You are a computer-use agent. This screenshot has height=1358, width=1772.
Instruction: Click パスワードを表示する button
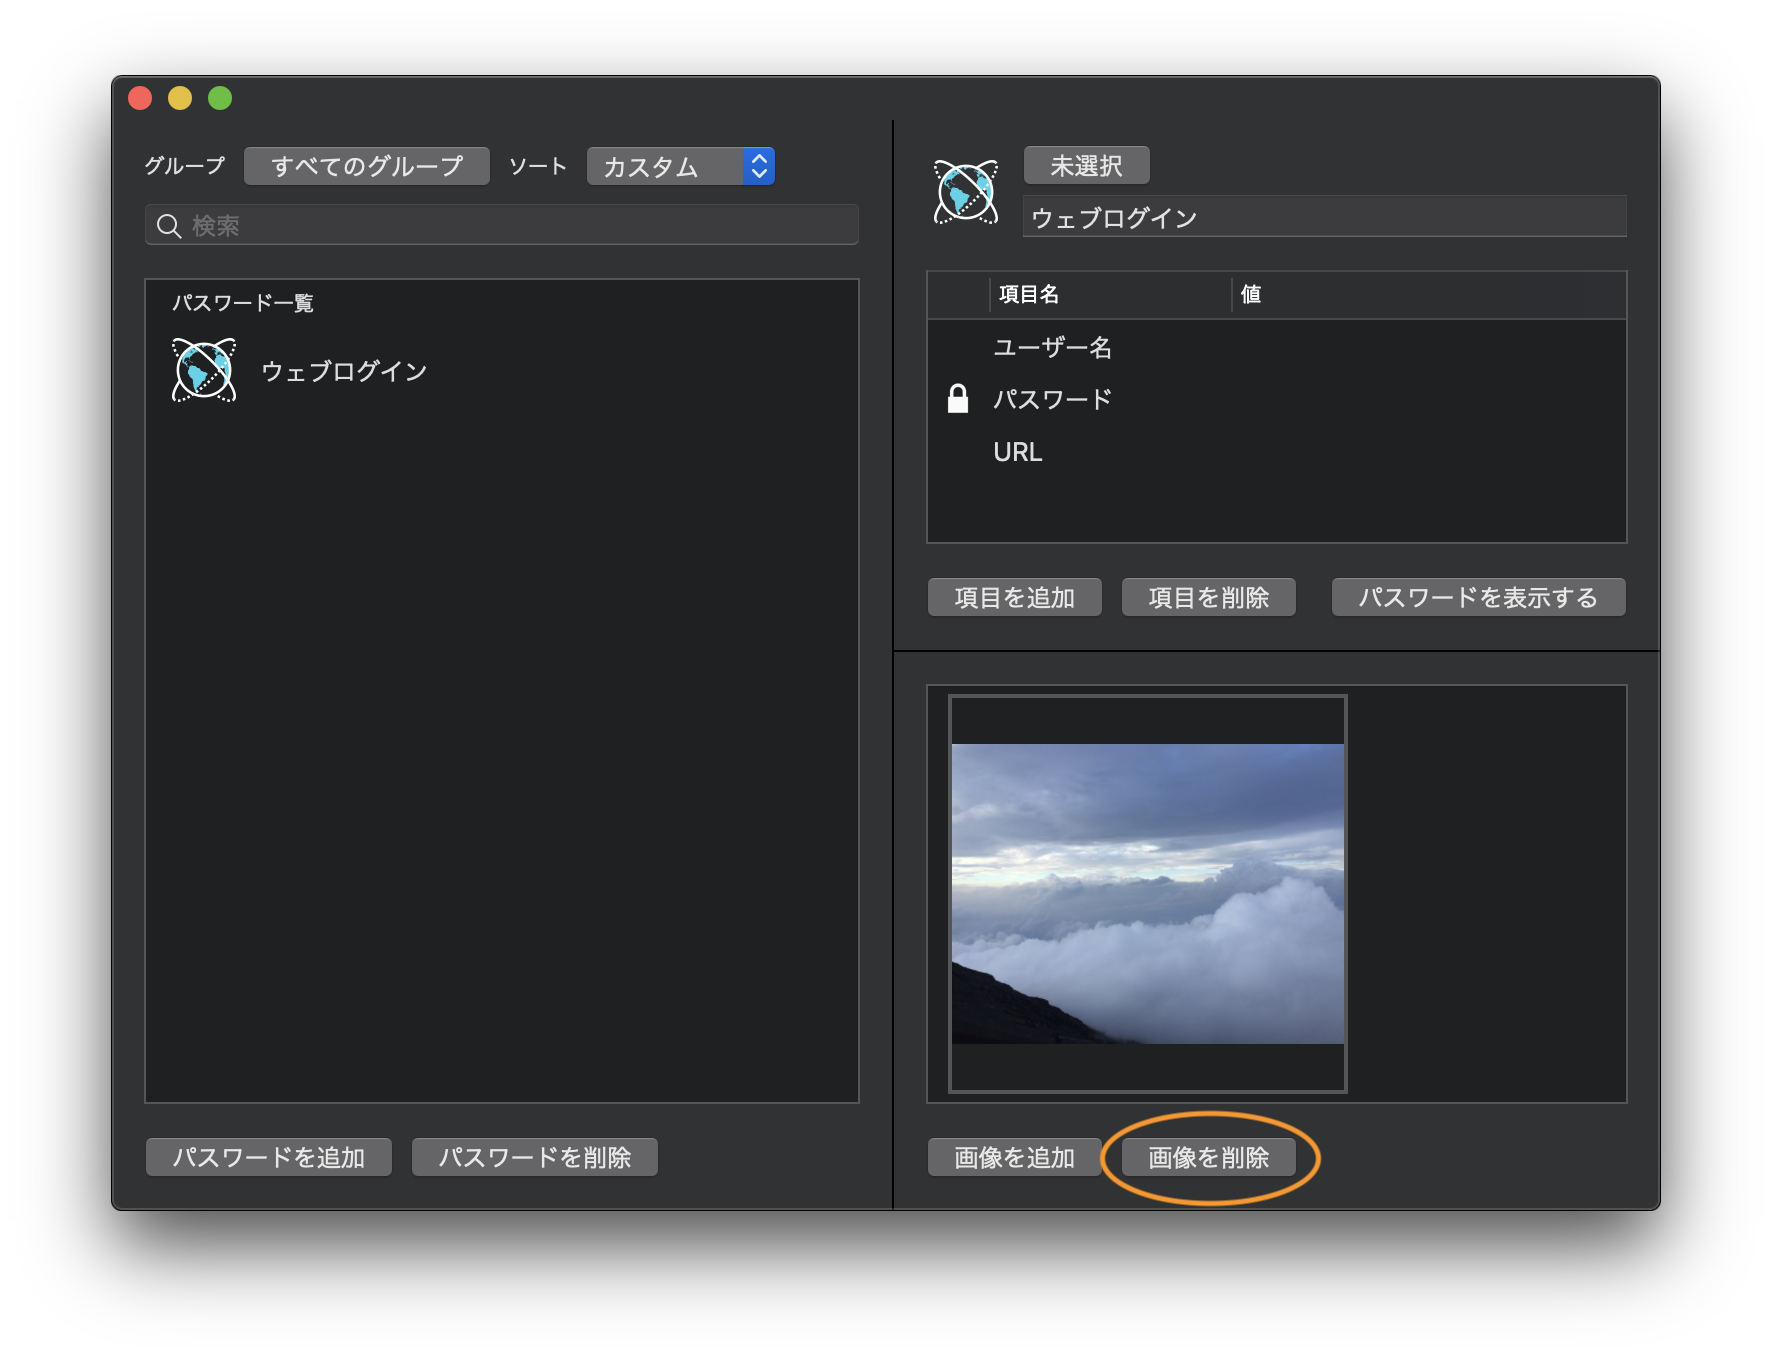(1479, 597)
